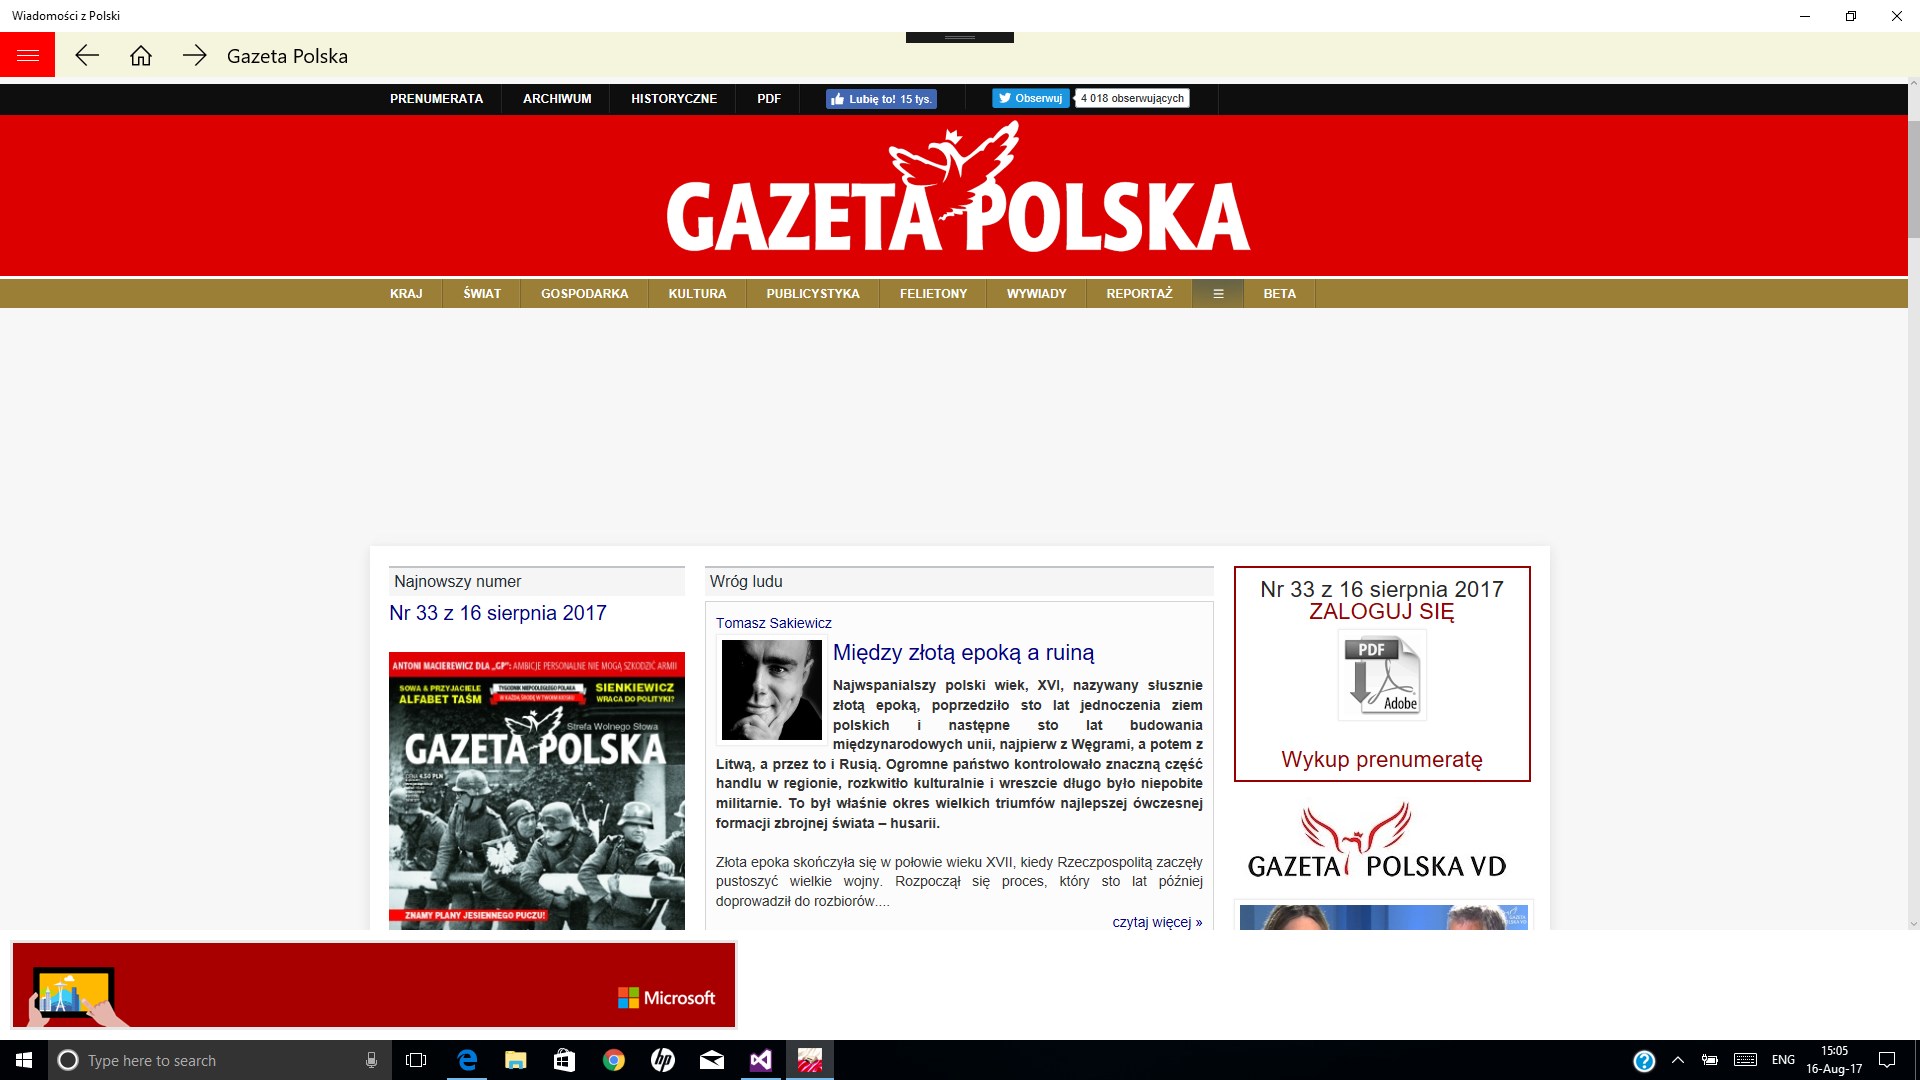Viewport: 1920px width, 1080px height.
Task: Click Wykup prenumeratę link
Action: point(1381,759)
